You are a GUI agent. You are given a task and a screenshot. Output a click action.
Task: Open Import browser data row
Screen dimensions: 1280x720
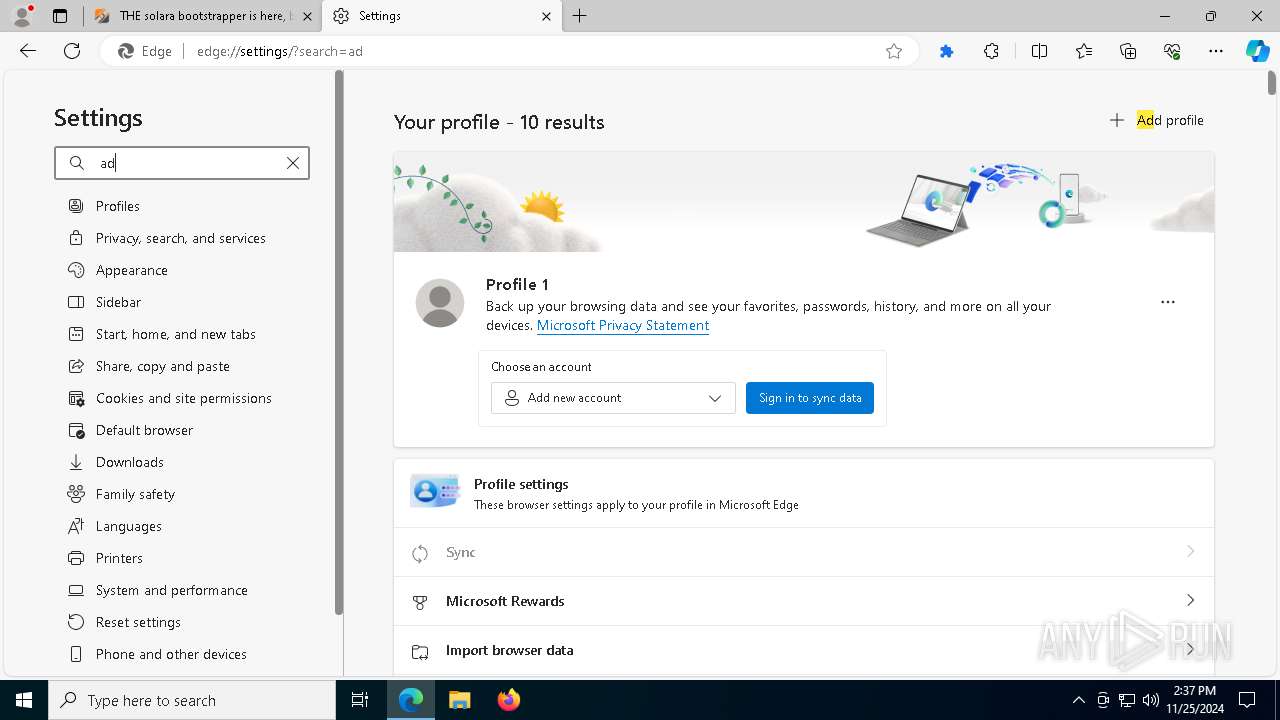click(x=804, y=650)
